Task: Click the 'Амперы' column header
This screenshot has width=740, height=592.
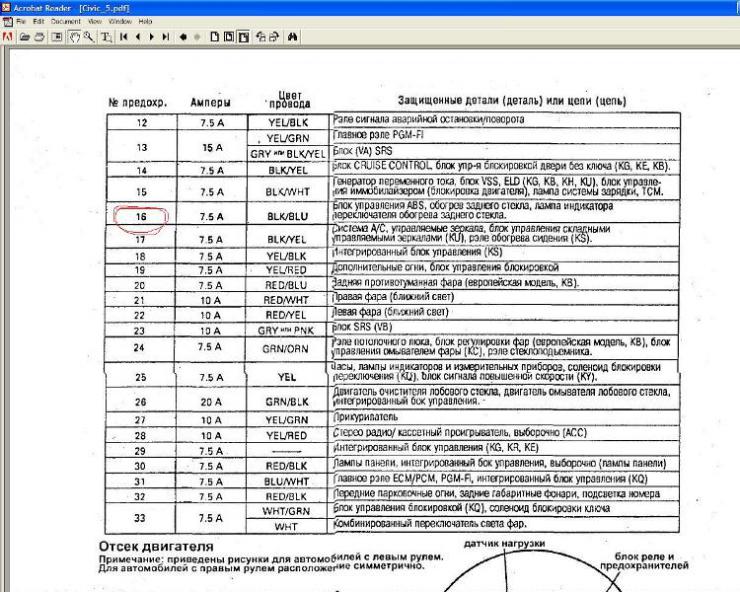Action: pyautogui.click(x=210, y=102)
